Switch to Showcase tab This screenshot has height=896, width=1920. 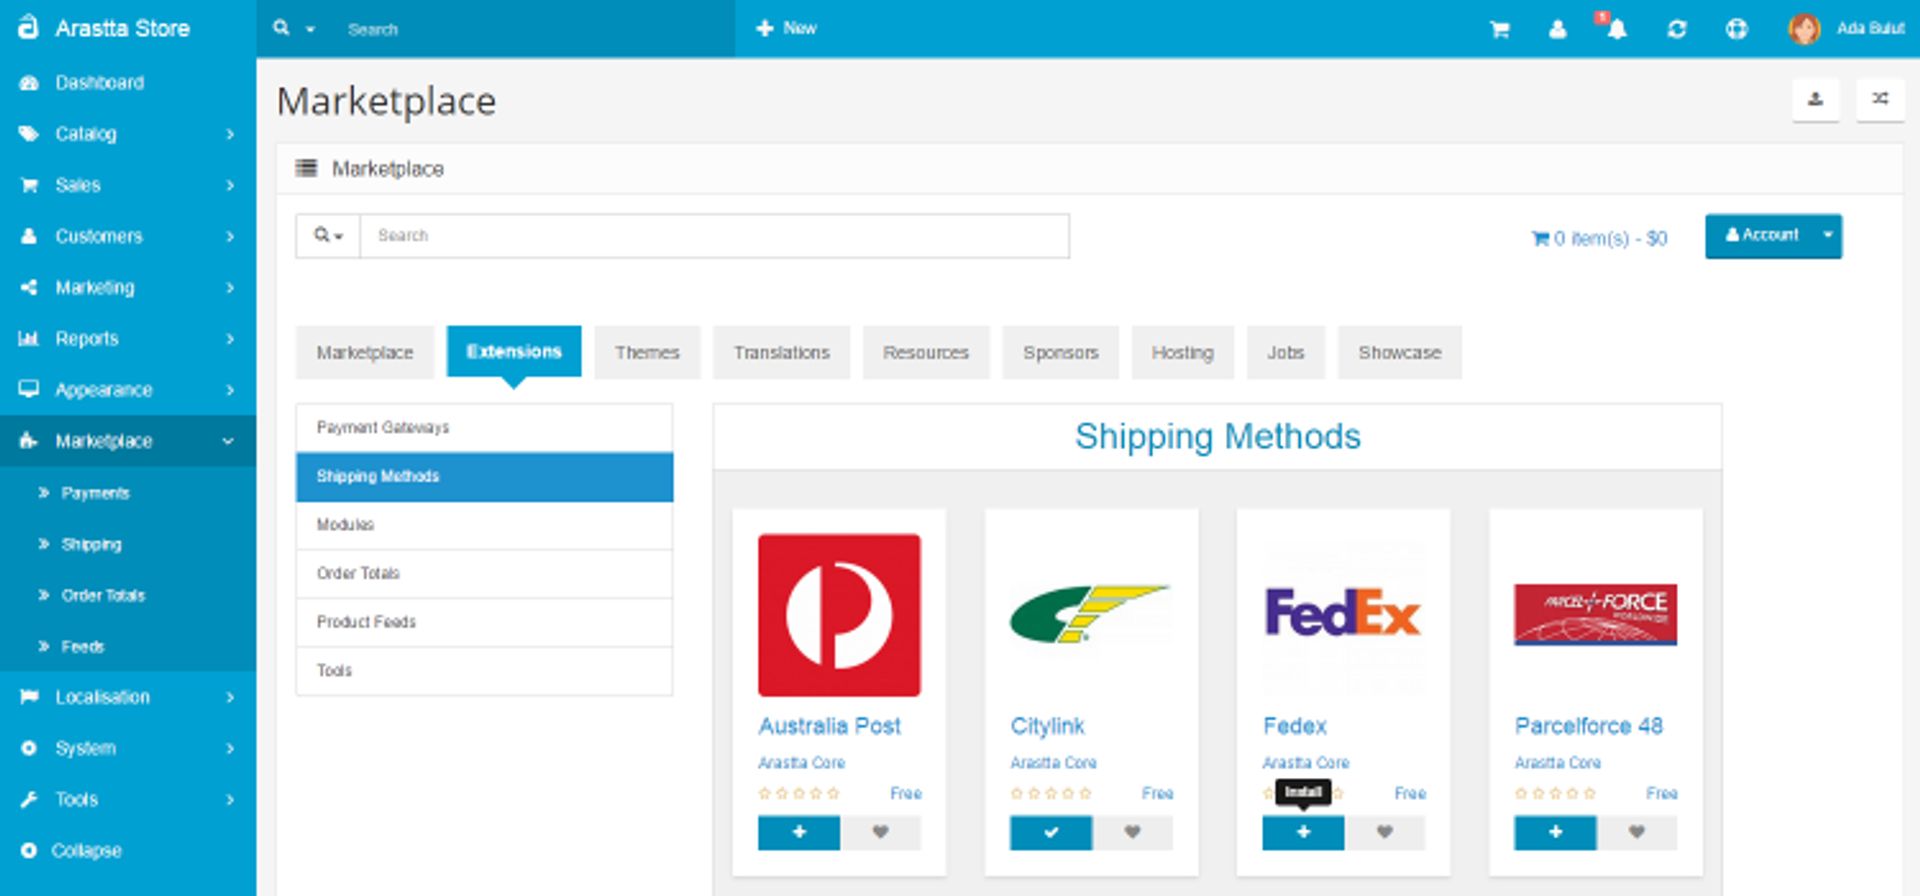(1399, 352)
